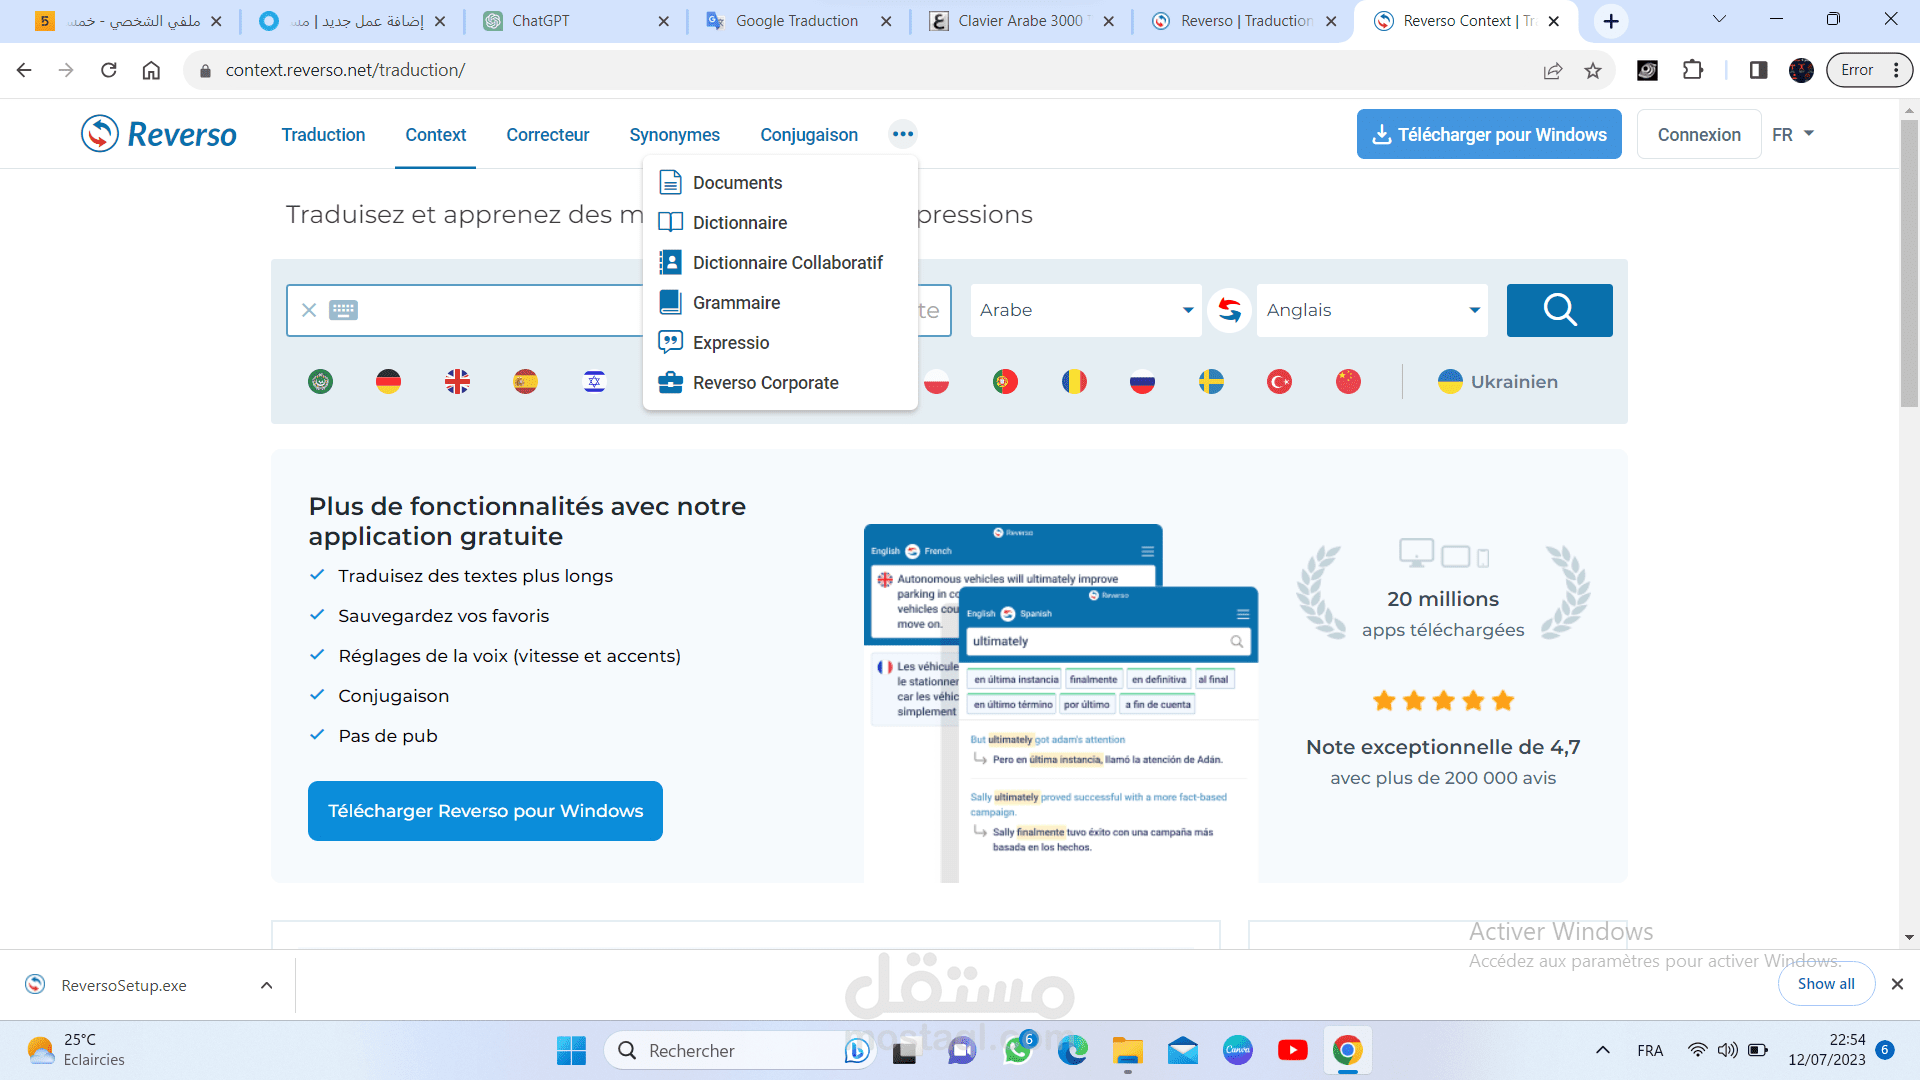Expand the Anglais target language dropdown

tap(1371, 310)
